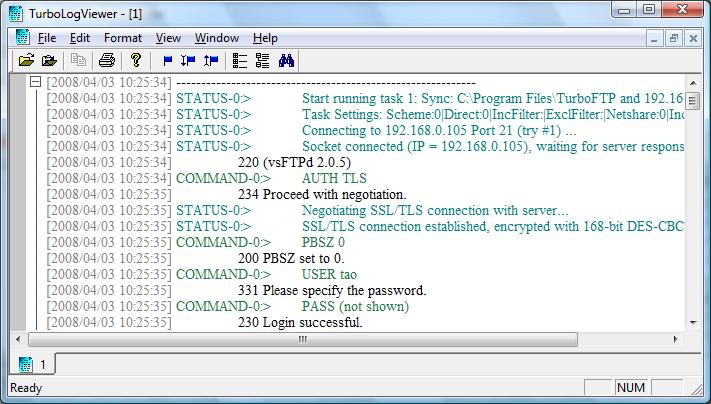This screenshot has width=711, height=404.
Task: Expand all entries using the list icon
Action: (x=239, y=60)
